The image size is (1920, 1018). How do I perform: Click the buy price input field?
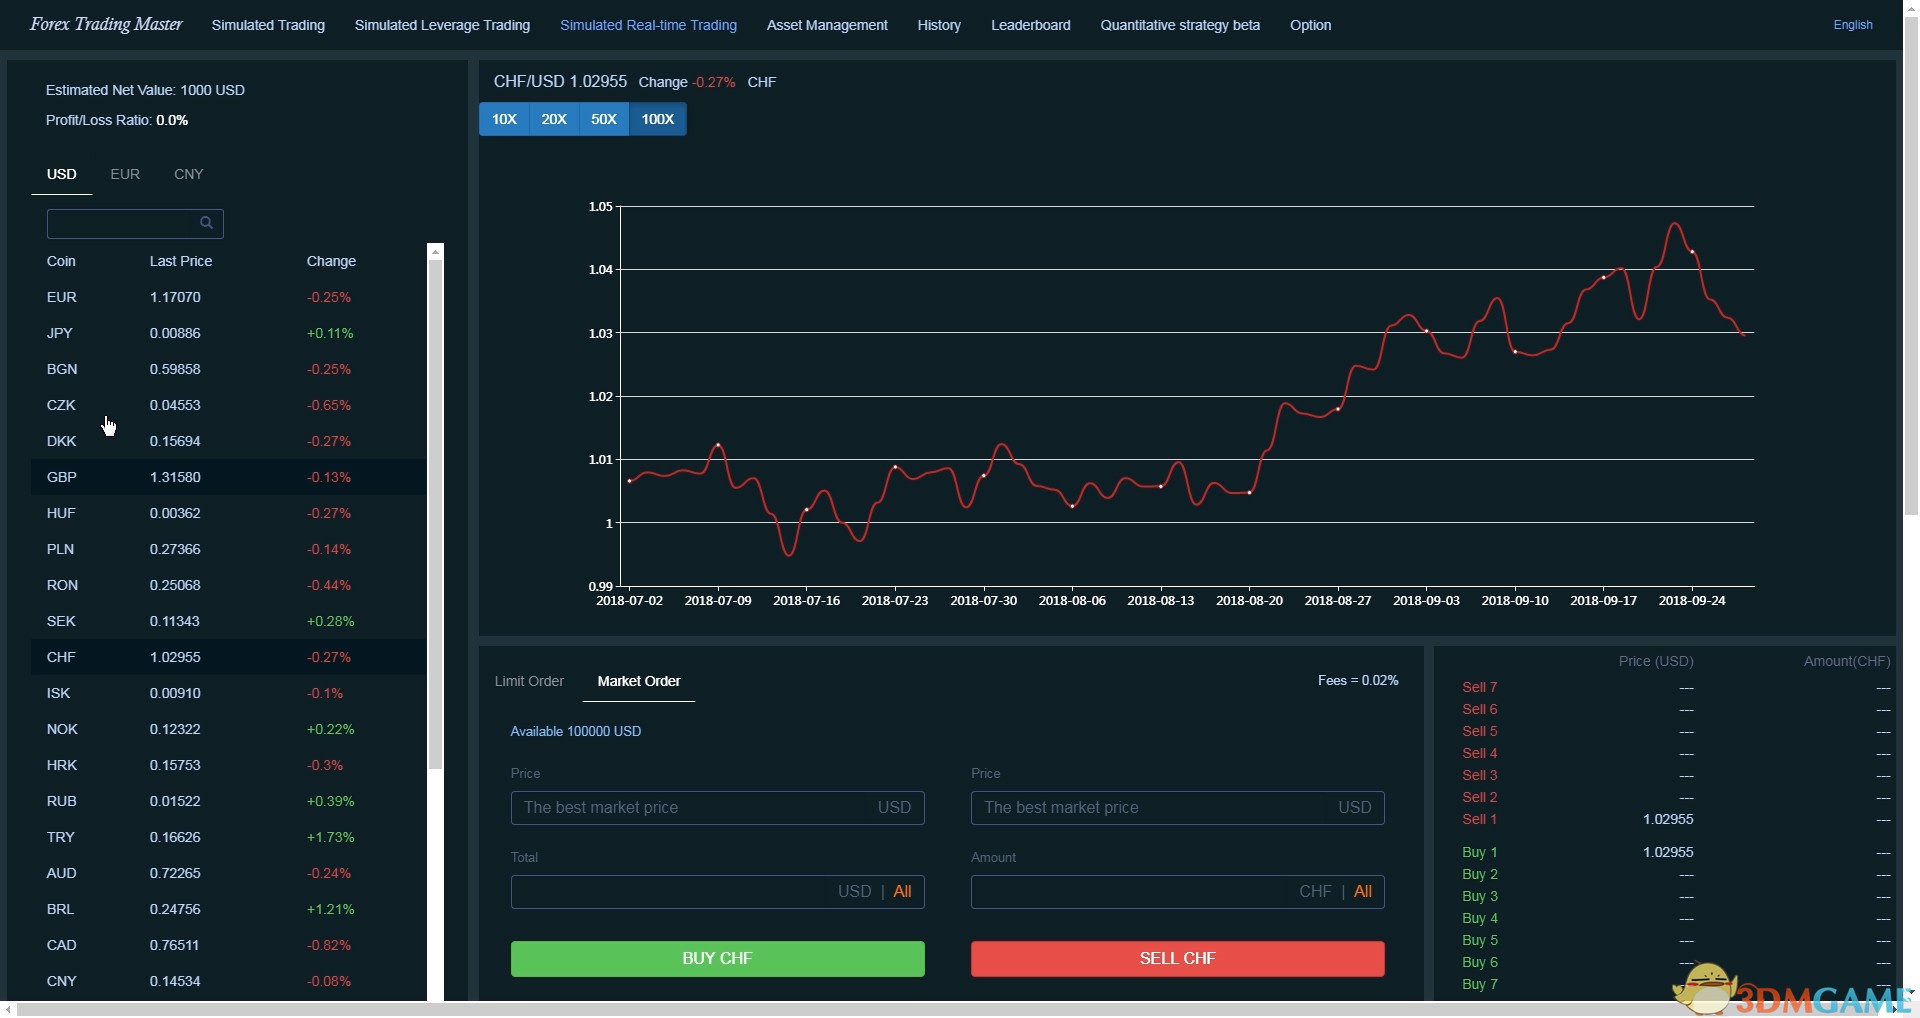pyautogui.click(x=717, y=807)
